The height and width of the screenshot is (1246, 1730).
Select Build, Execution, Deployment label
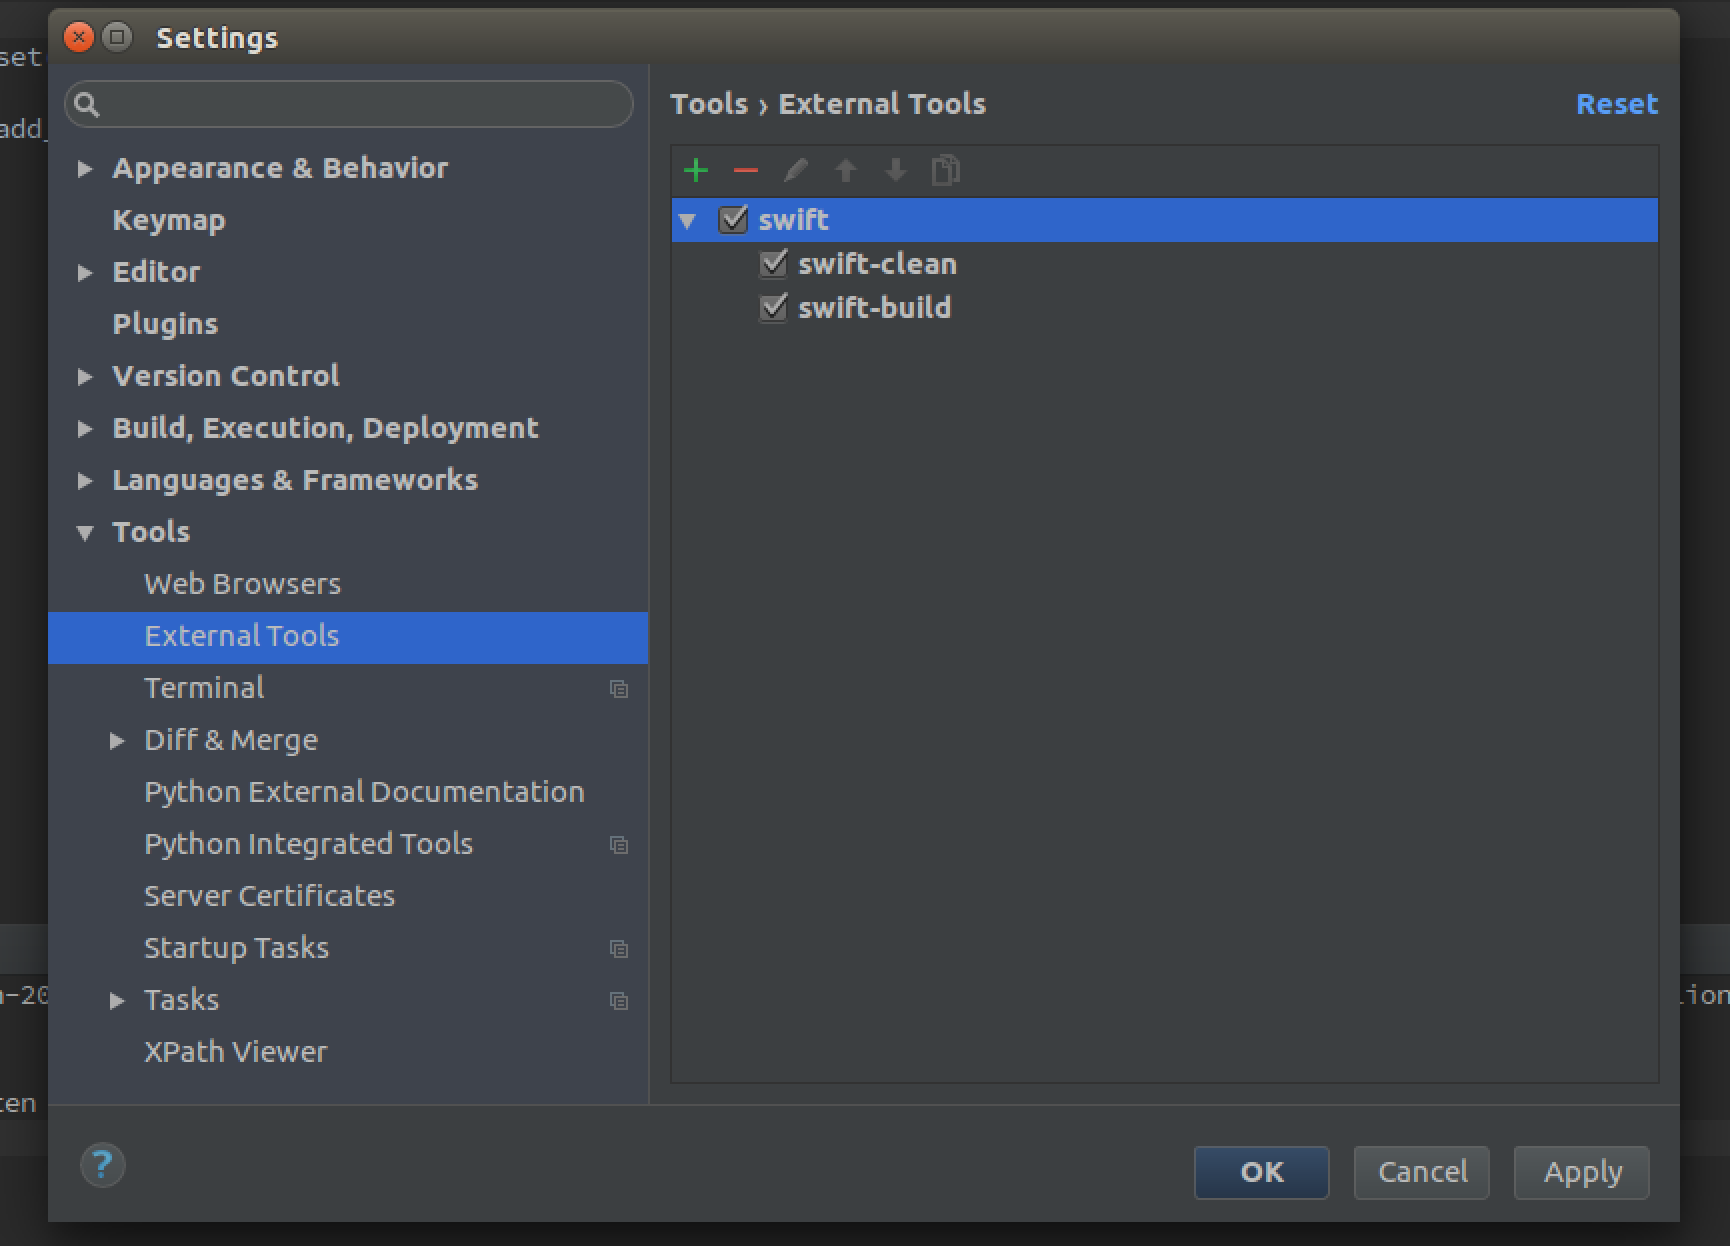325,428
